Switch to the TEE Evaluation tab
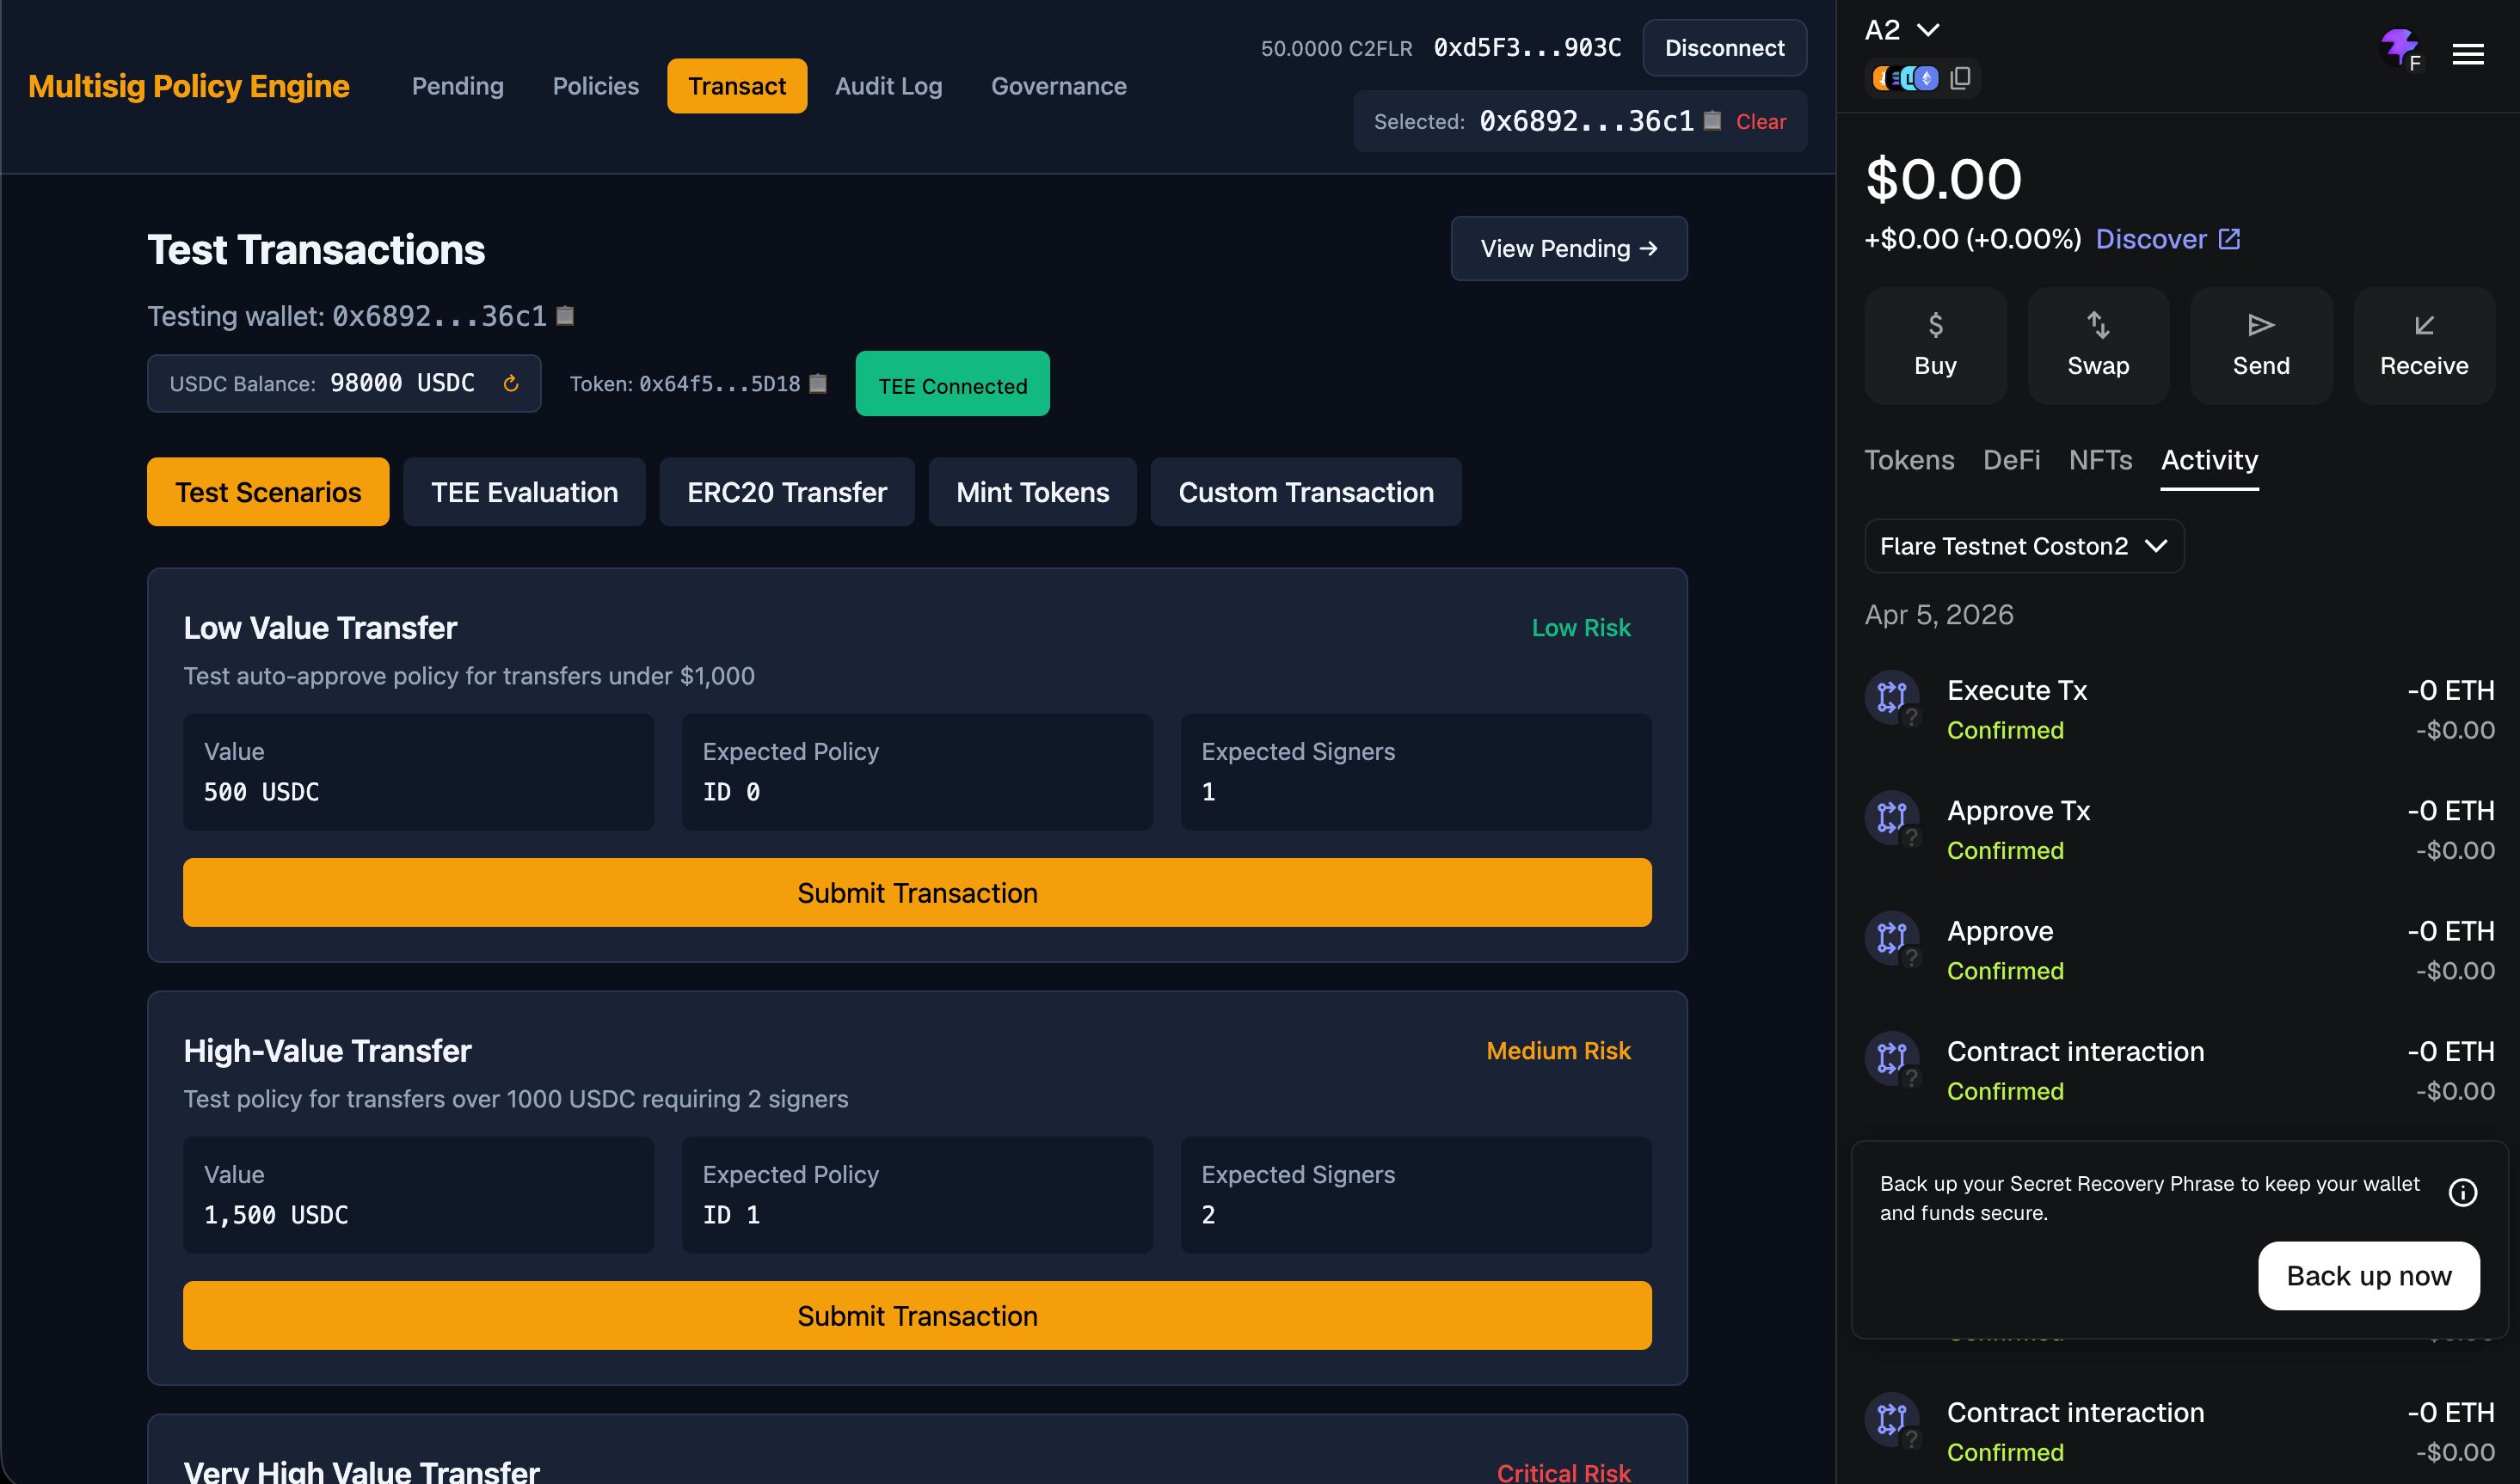Screen dimensions: 2520x1484 click(524, 492)
